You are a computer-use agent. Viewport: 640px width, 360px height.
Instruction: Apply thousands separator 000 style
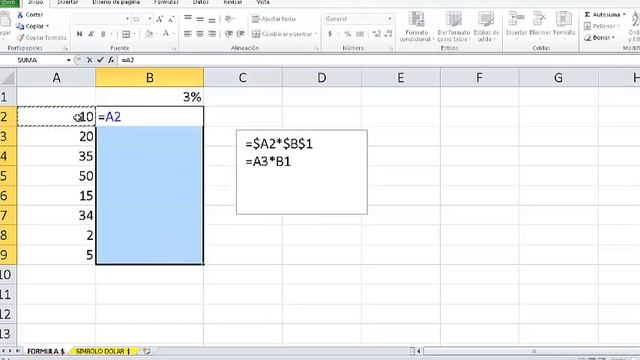(360, 34)
